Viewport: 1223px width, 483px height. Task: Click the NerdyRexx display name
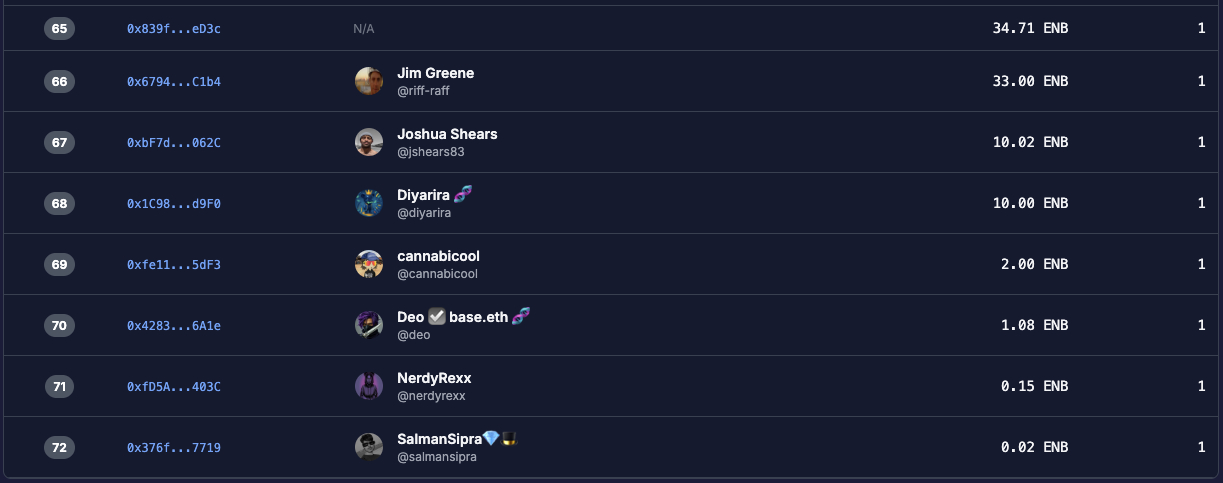(434, 378)
